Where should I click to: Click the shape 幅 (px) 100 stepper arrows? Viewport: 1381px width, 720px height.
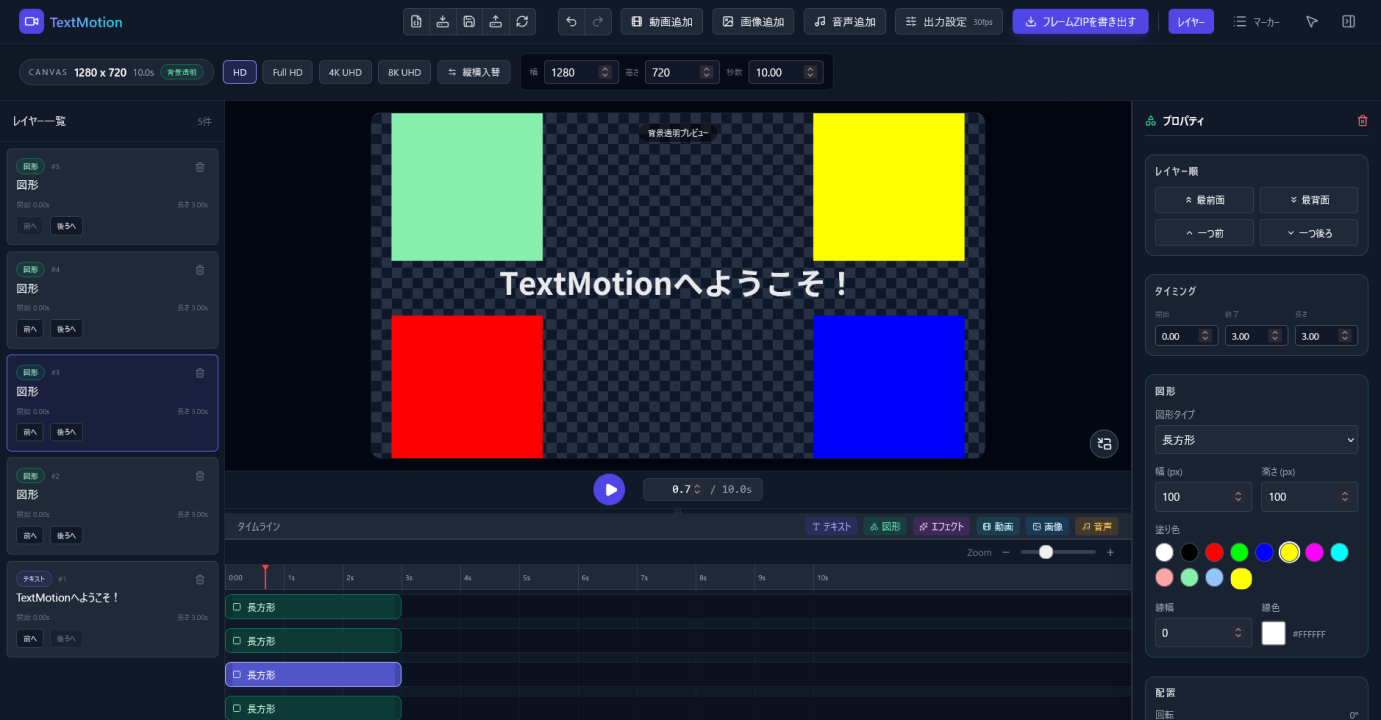click(1239, 497)
